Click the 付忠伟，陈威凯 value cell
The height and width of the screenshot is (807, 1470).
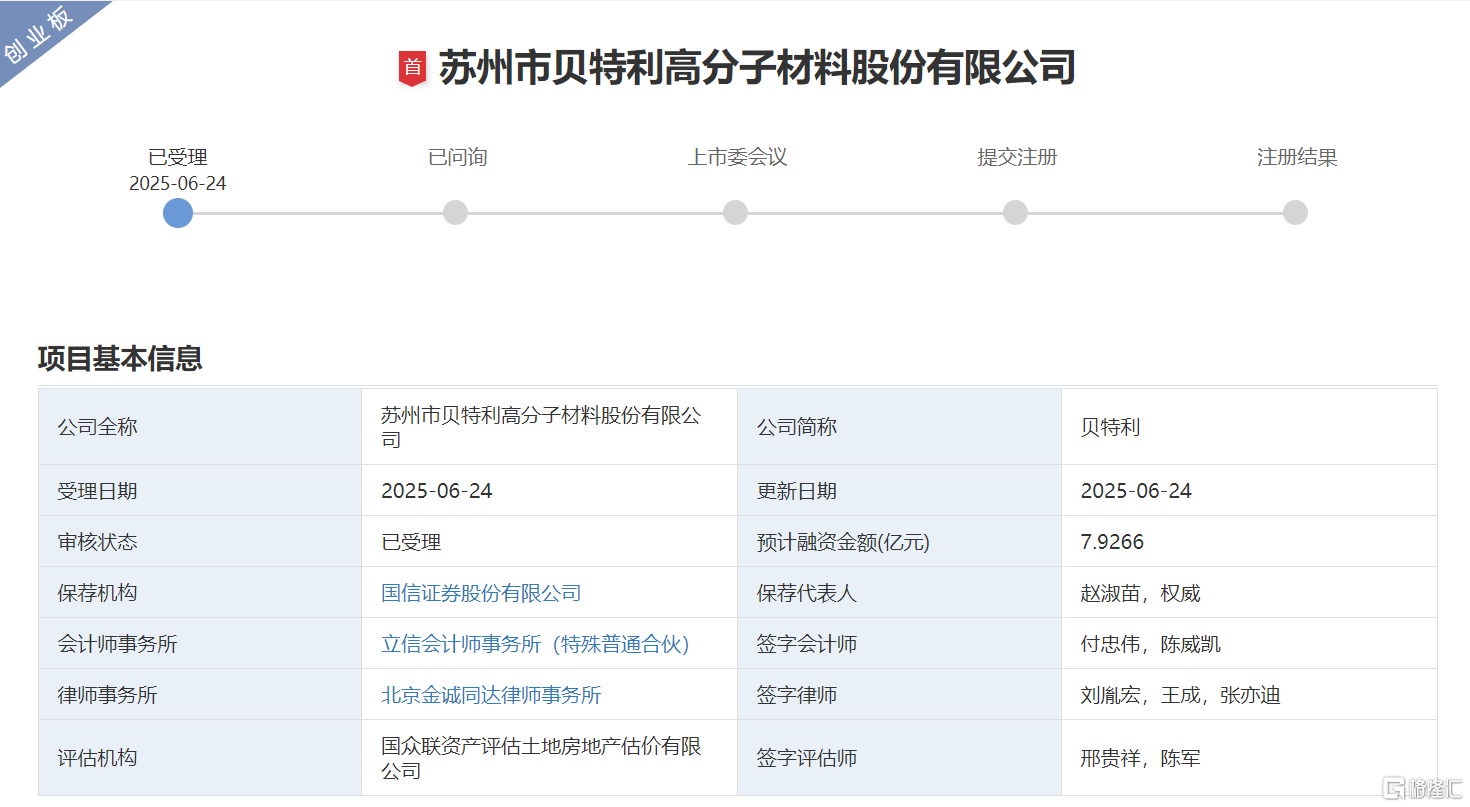click(x=1249, y=644)
